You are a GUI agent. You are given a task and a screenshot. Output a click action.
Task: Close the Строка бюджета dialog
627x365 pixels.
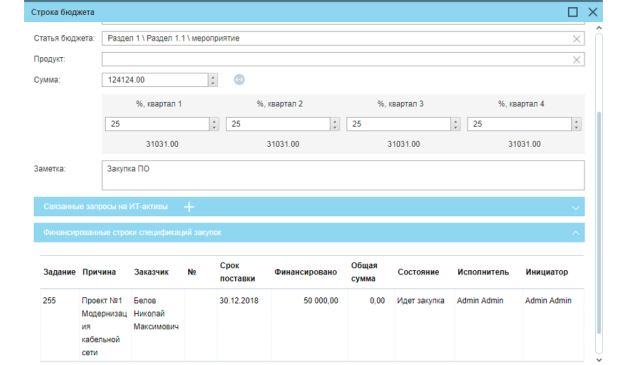(593, 12)
